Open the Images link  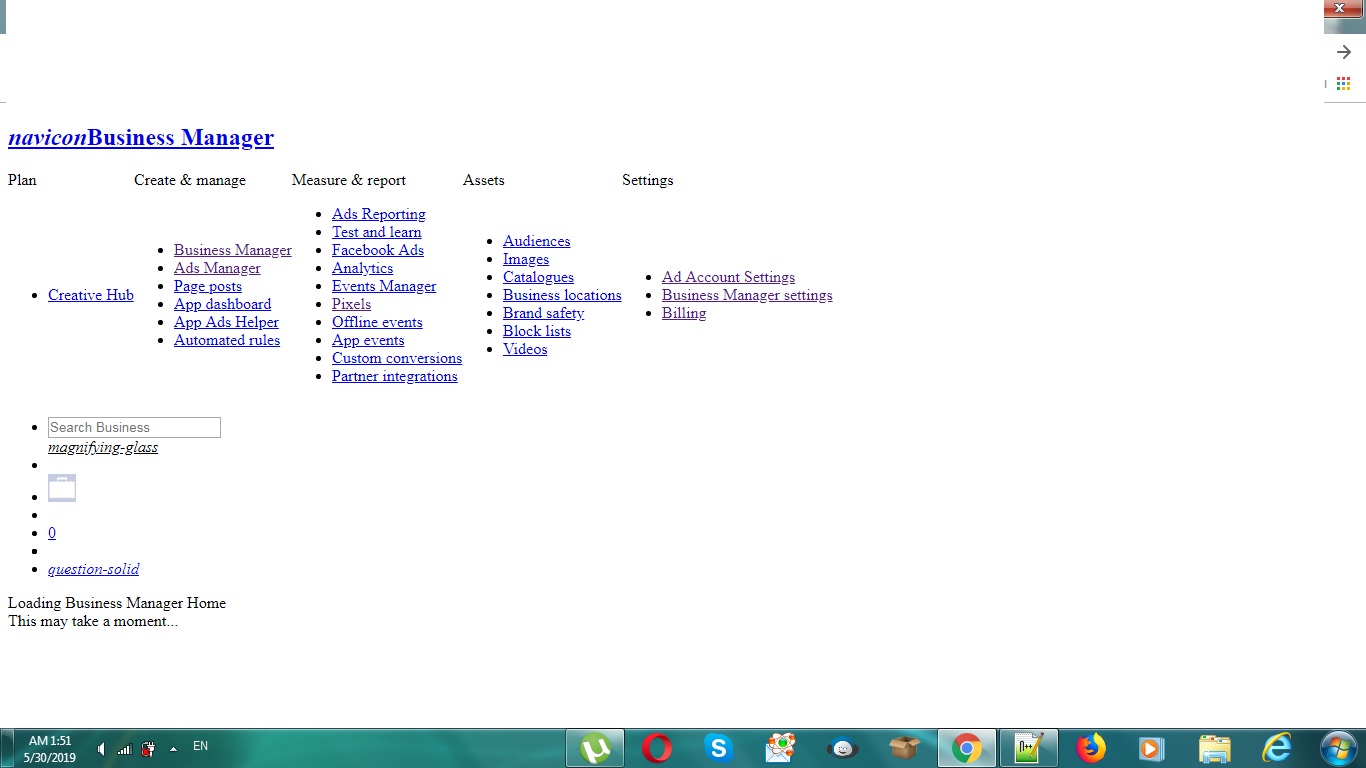[x=526, y=259]
